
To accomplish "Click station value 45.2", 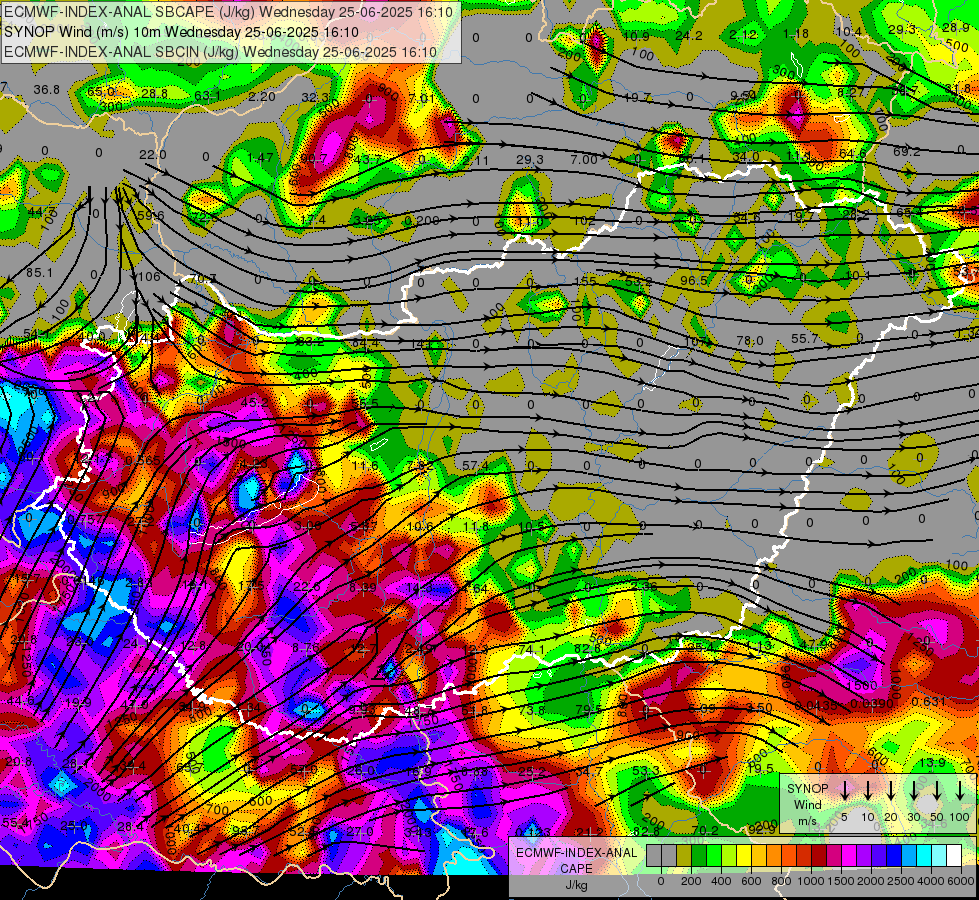I will click(x=254, y=403).
